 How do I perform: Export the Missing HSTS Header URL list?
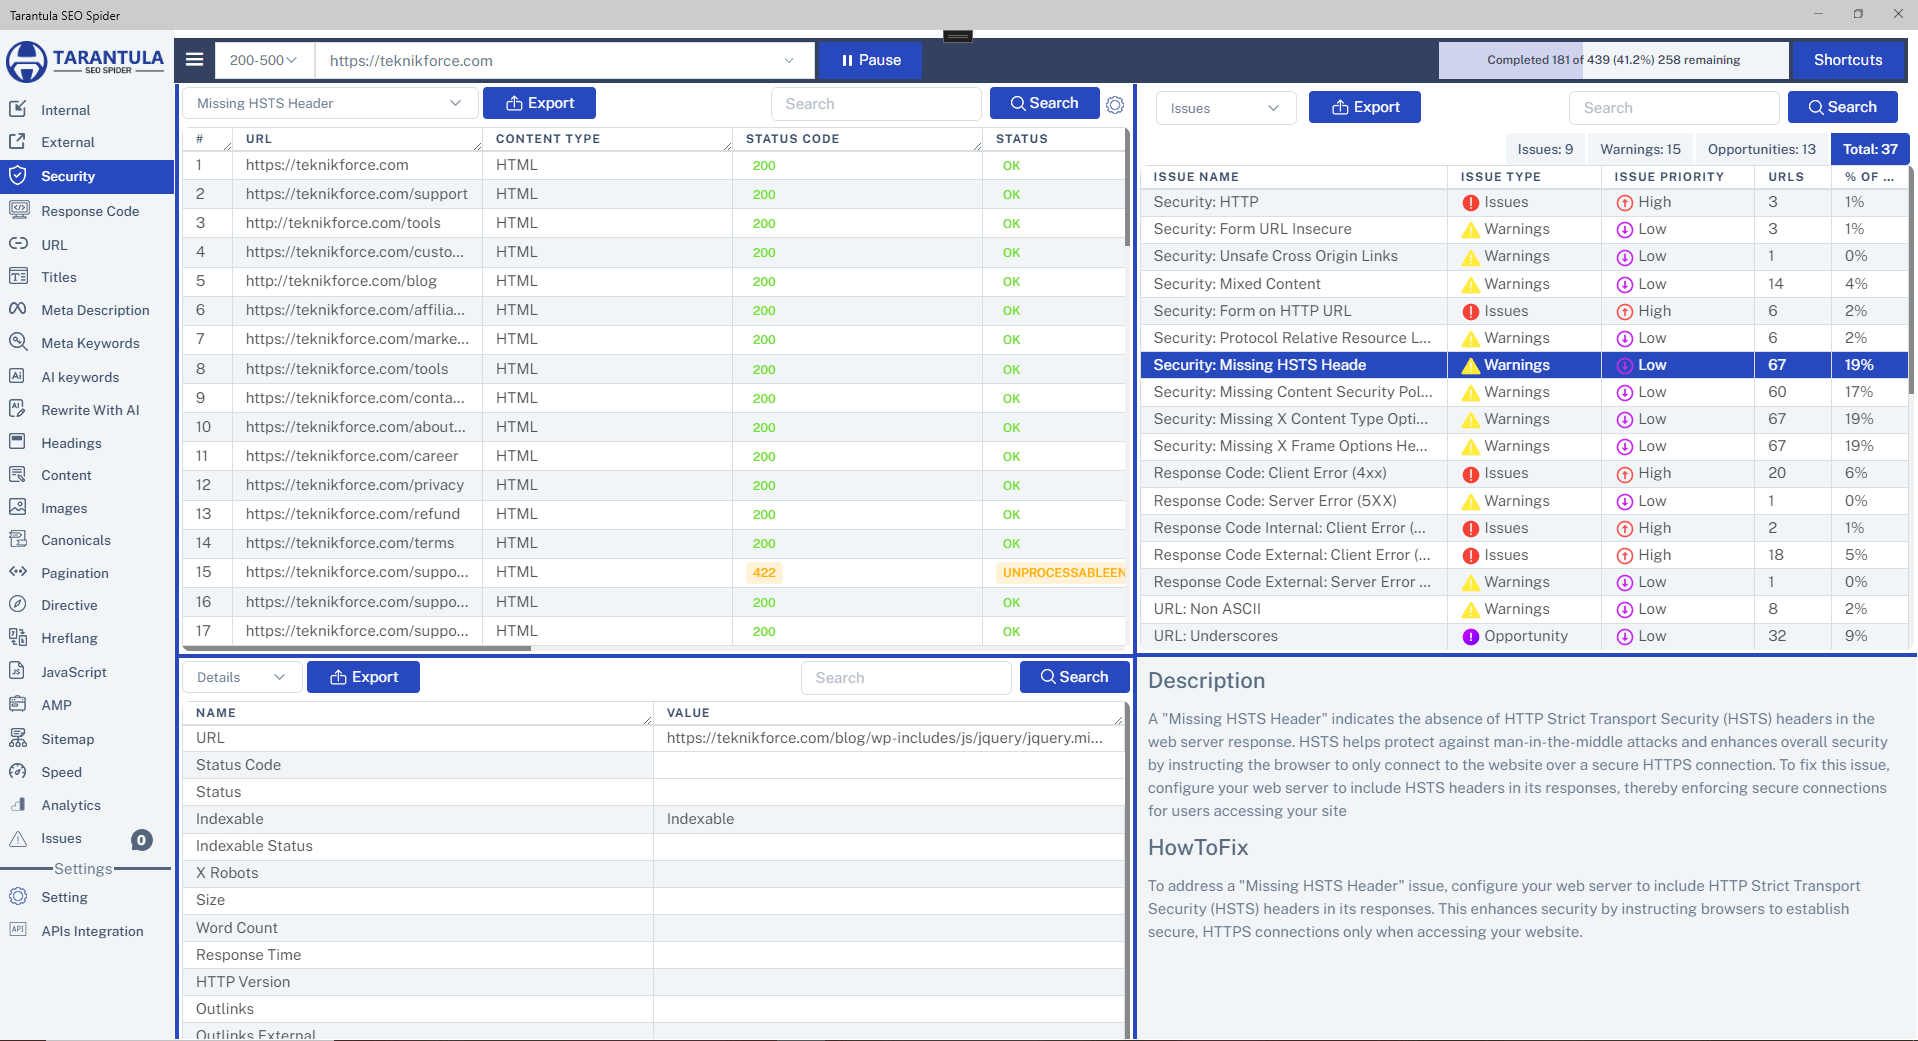(x=539, y=103)
